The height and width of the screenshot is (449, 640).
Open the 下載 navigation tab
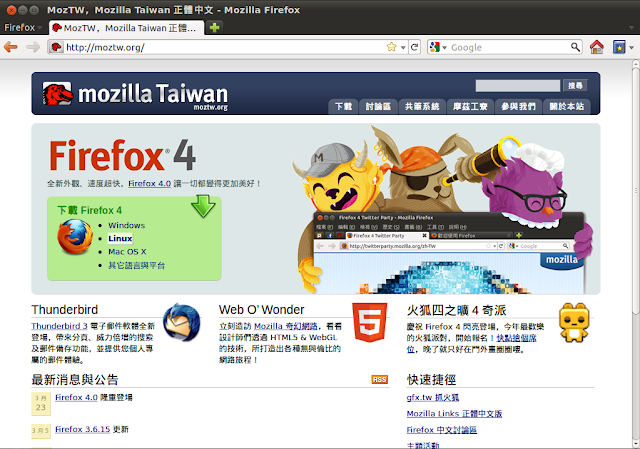[343, 106]
